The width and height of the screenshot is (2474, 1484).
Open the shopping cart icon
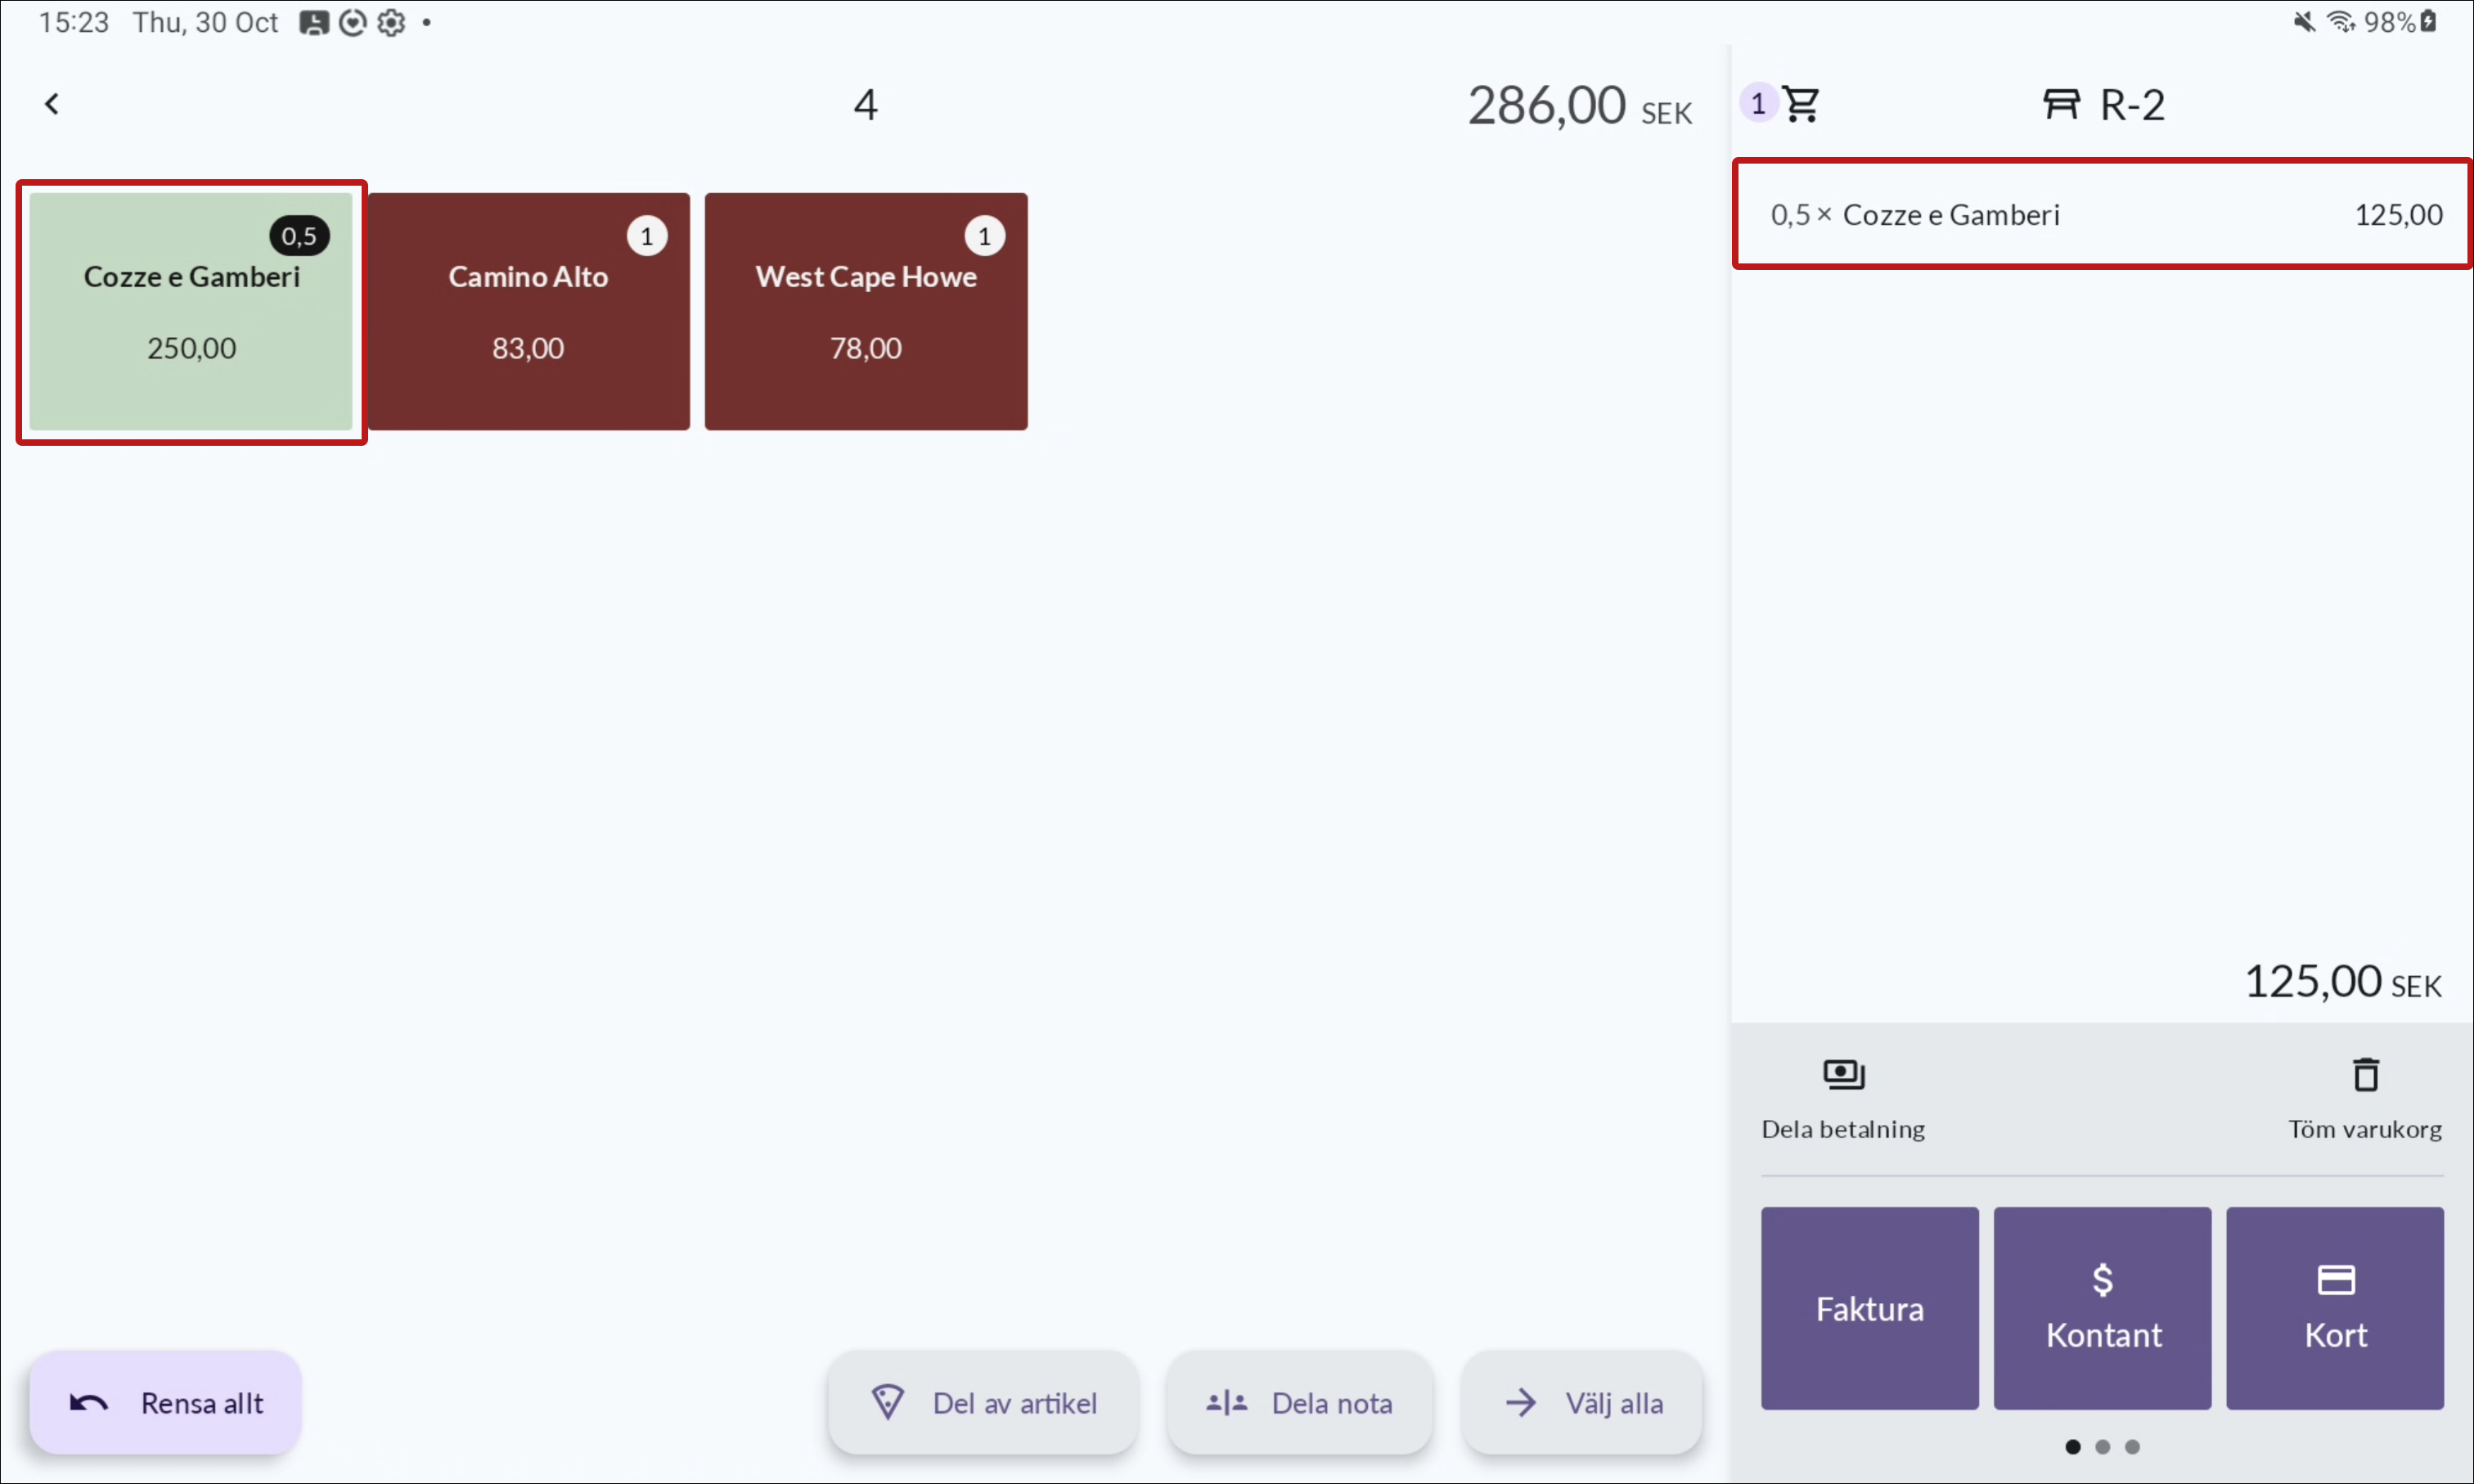[1801, 104]
